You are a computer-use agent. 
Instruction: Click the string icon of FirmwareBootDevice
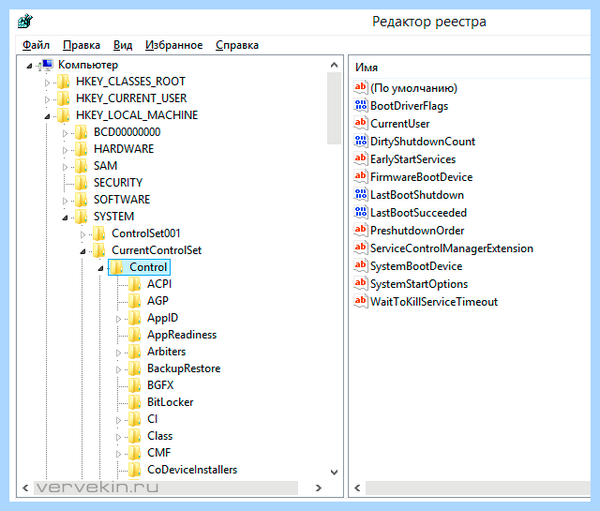360,176
